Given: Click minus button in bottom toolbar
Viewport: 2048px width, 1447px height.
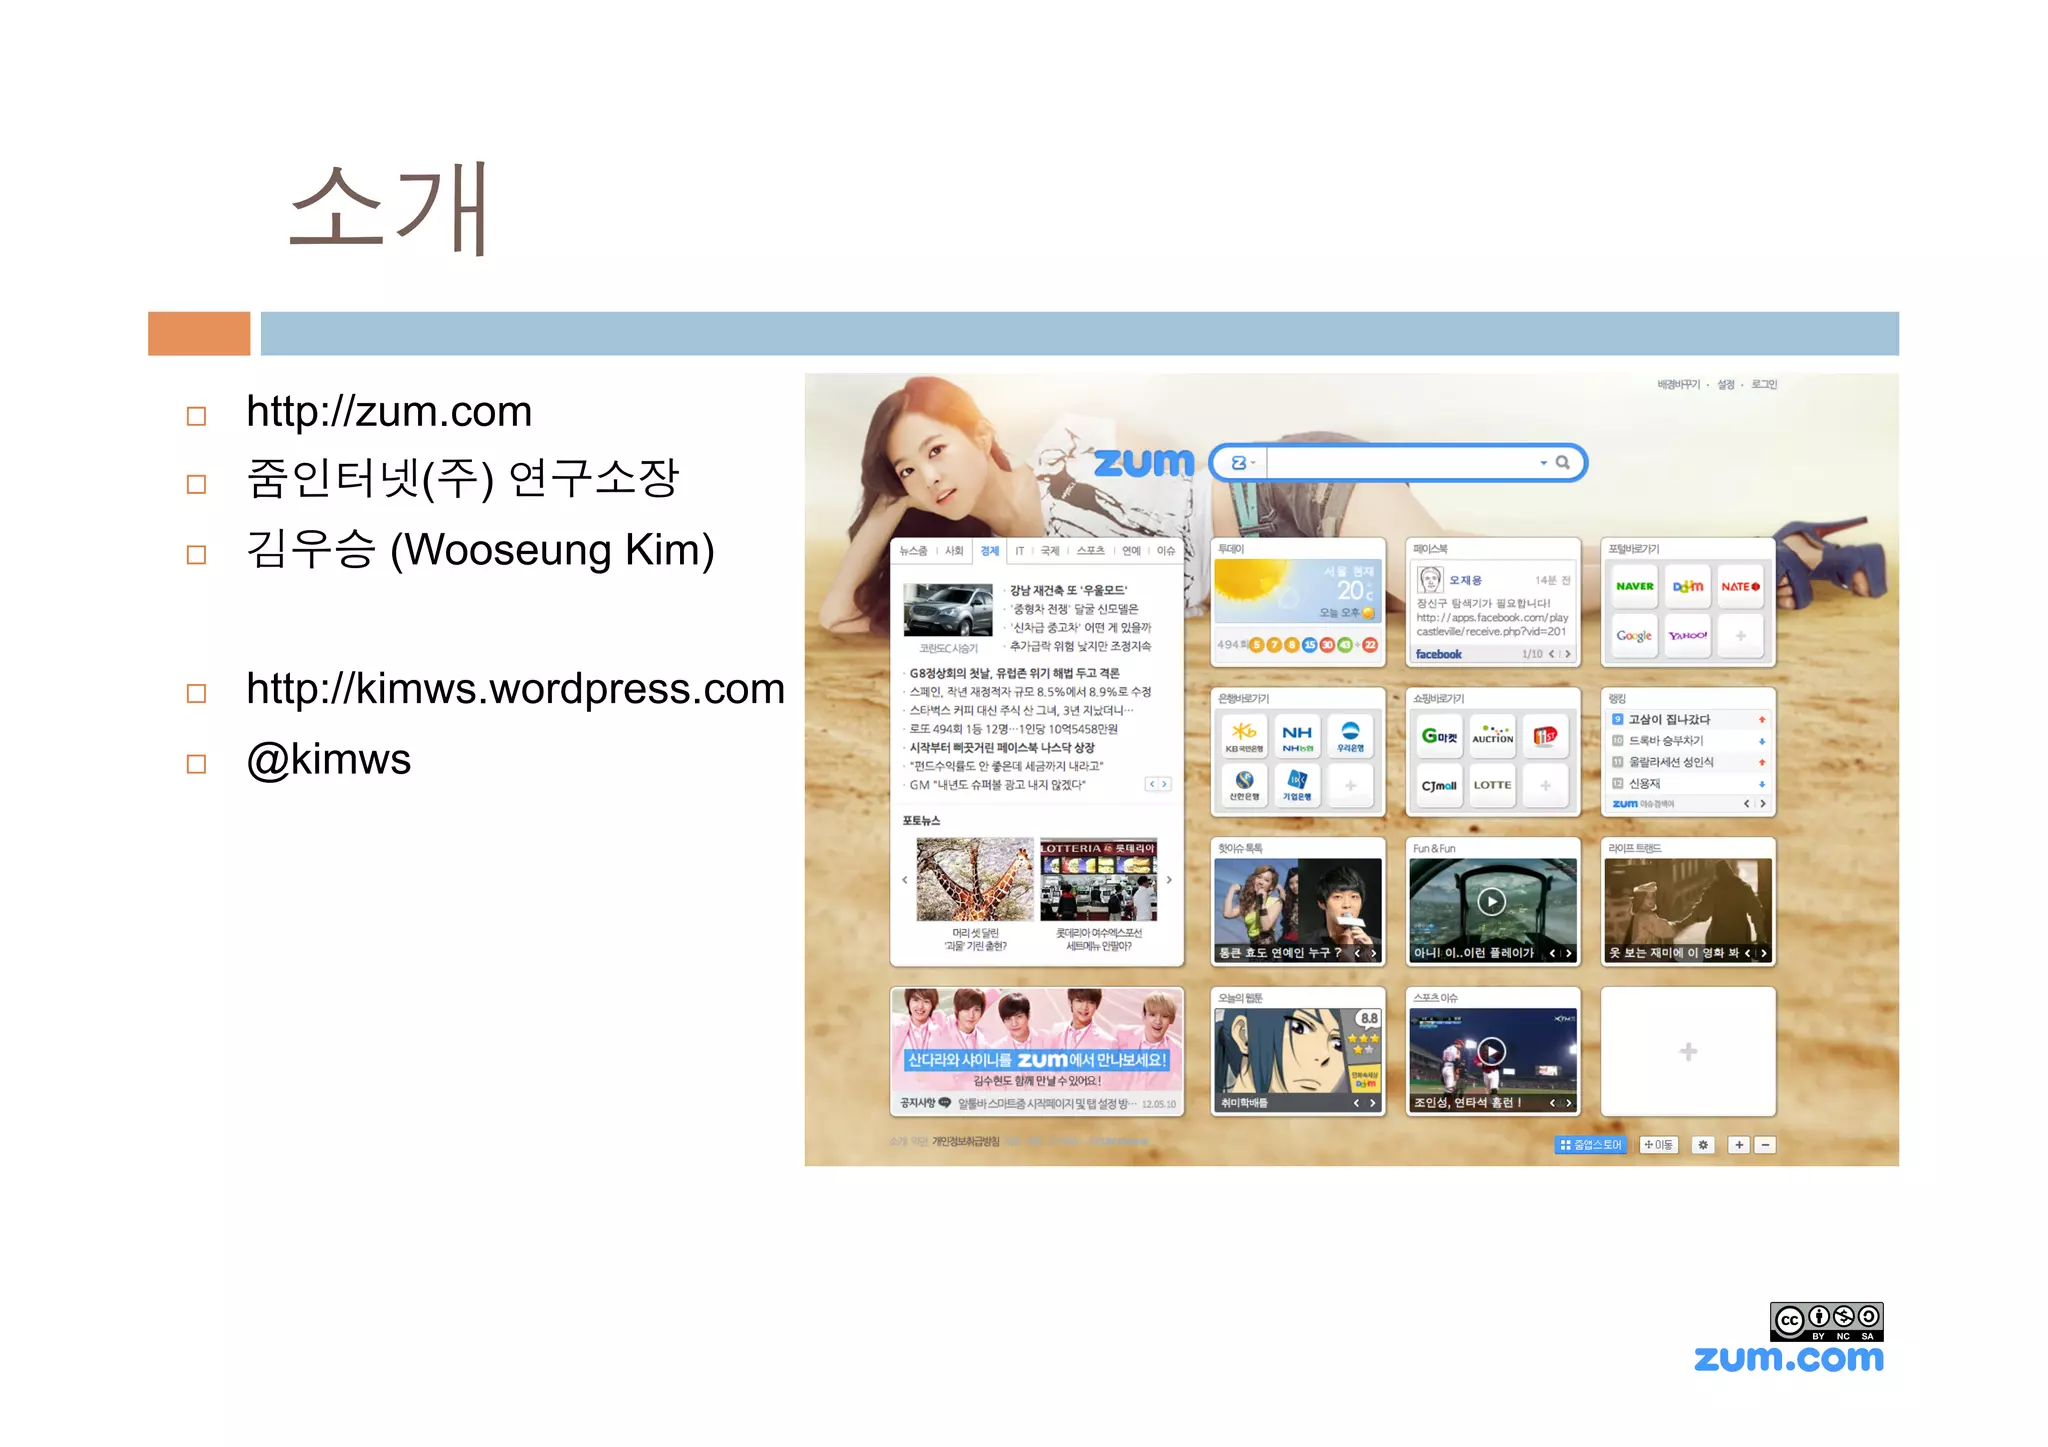Looking at the screenshot, I should tap(1765, 1145).
